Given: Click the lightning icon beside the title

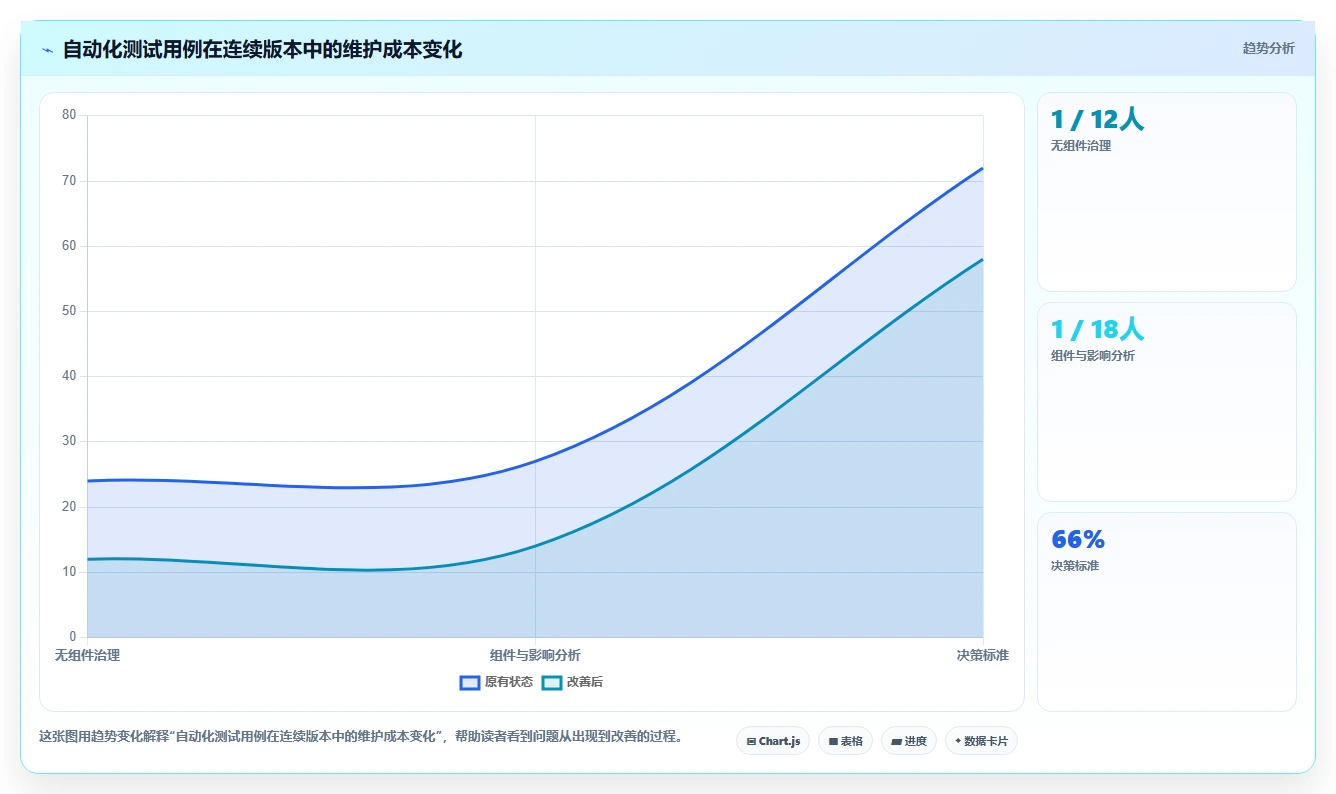Looking at the screenshot, I should [x=47, y=50].
